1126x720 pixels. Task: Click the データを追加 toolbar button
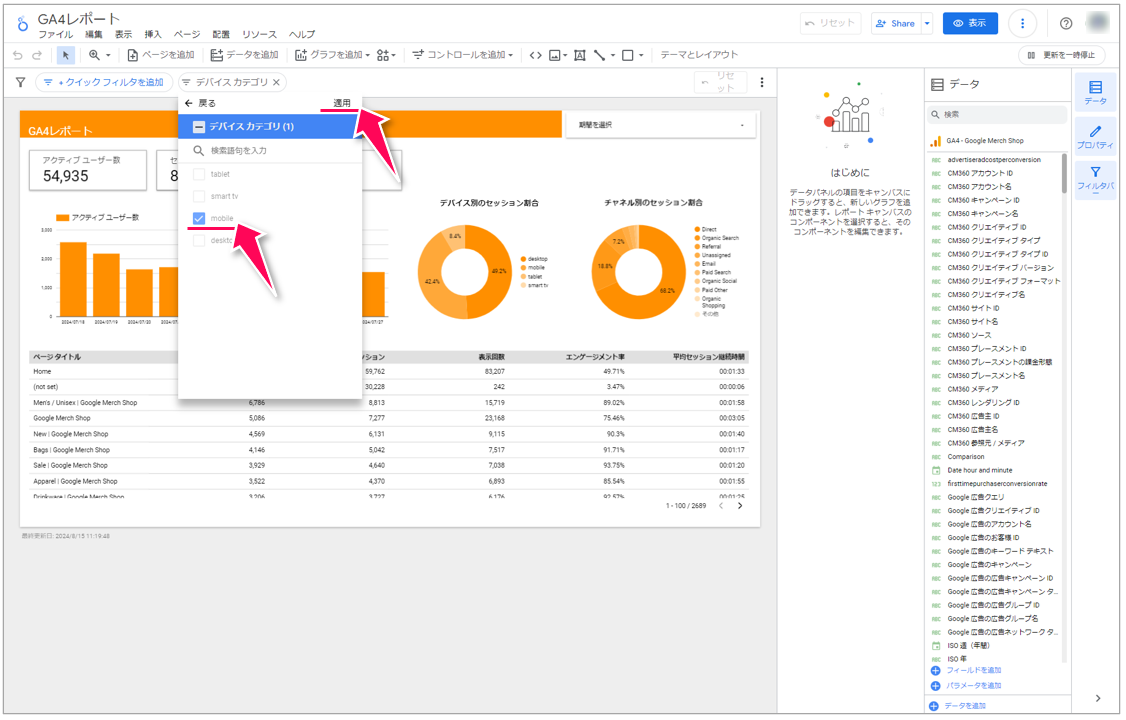click(244, 55)
